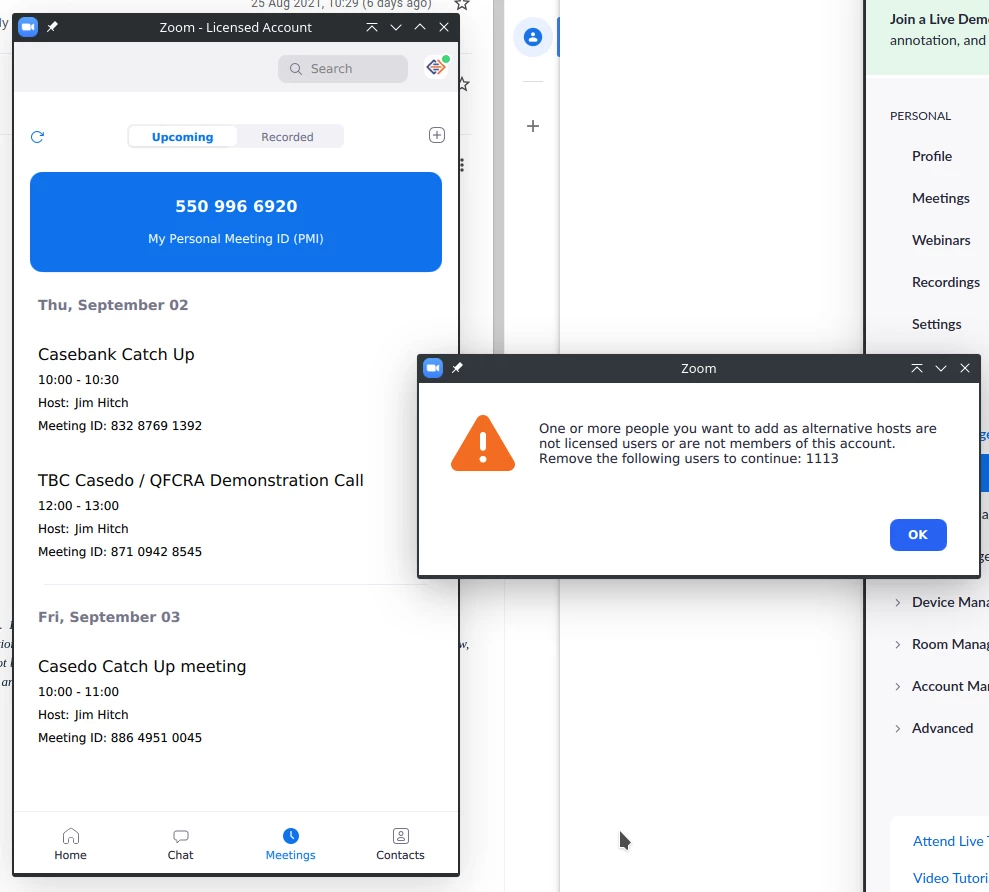Viewport: 989px width, 892px height.
Task: Open the Home tab icon
Action: click(x=71, y=836)
